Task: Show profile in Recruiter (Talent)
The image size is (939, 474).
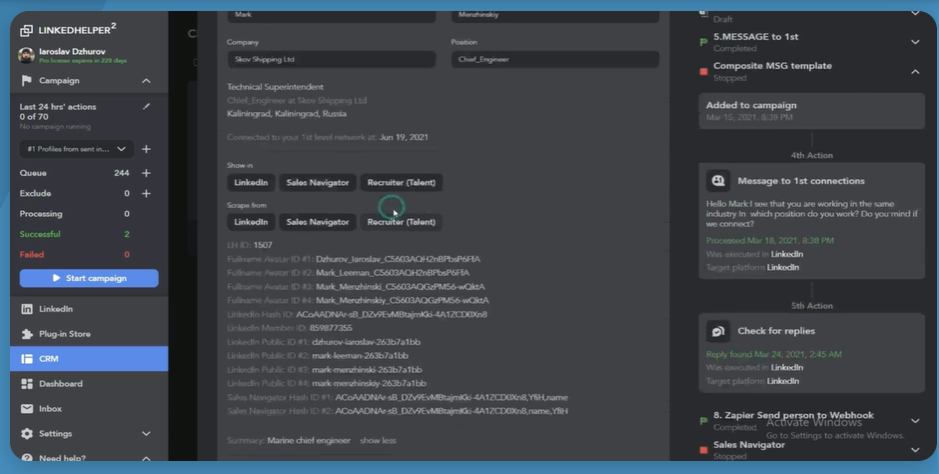Action: click(x=401, y=183)
